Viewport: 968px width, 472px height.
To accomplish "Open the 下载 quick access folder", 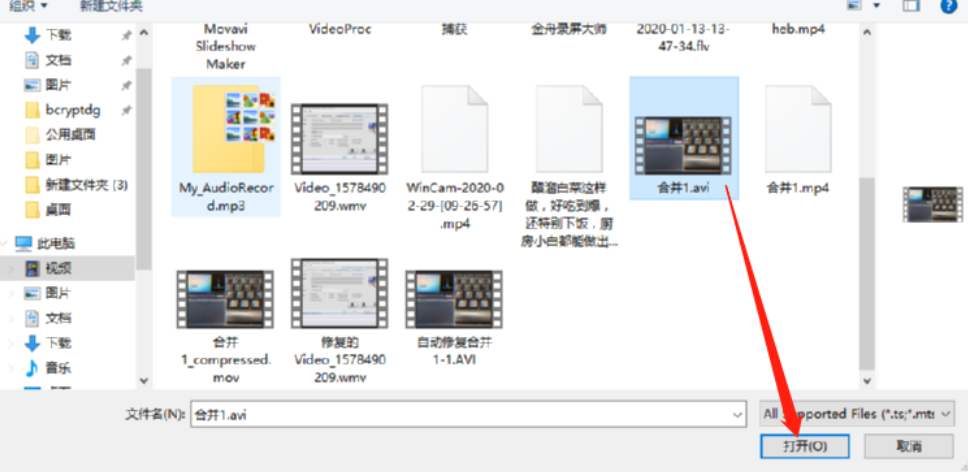I will tap(48, 36).
